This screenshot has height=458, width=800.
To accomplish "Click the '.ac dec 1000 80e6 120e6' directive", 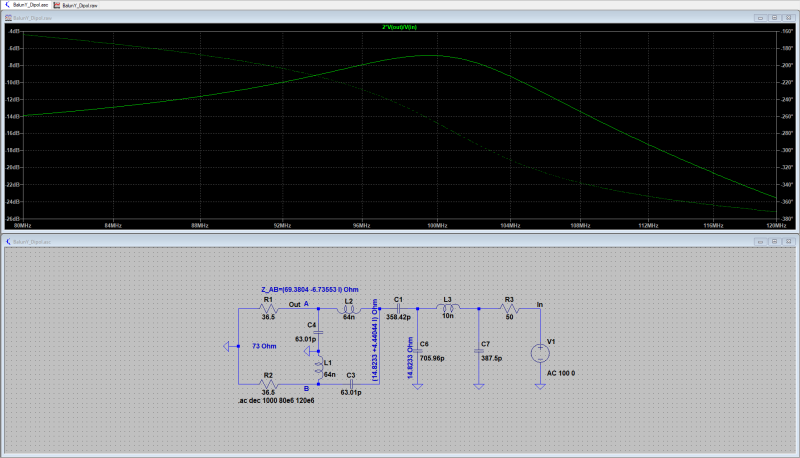I will [276, 400].
